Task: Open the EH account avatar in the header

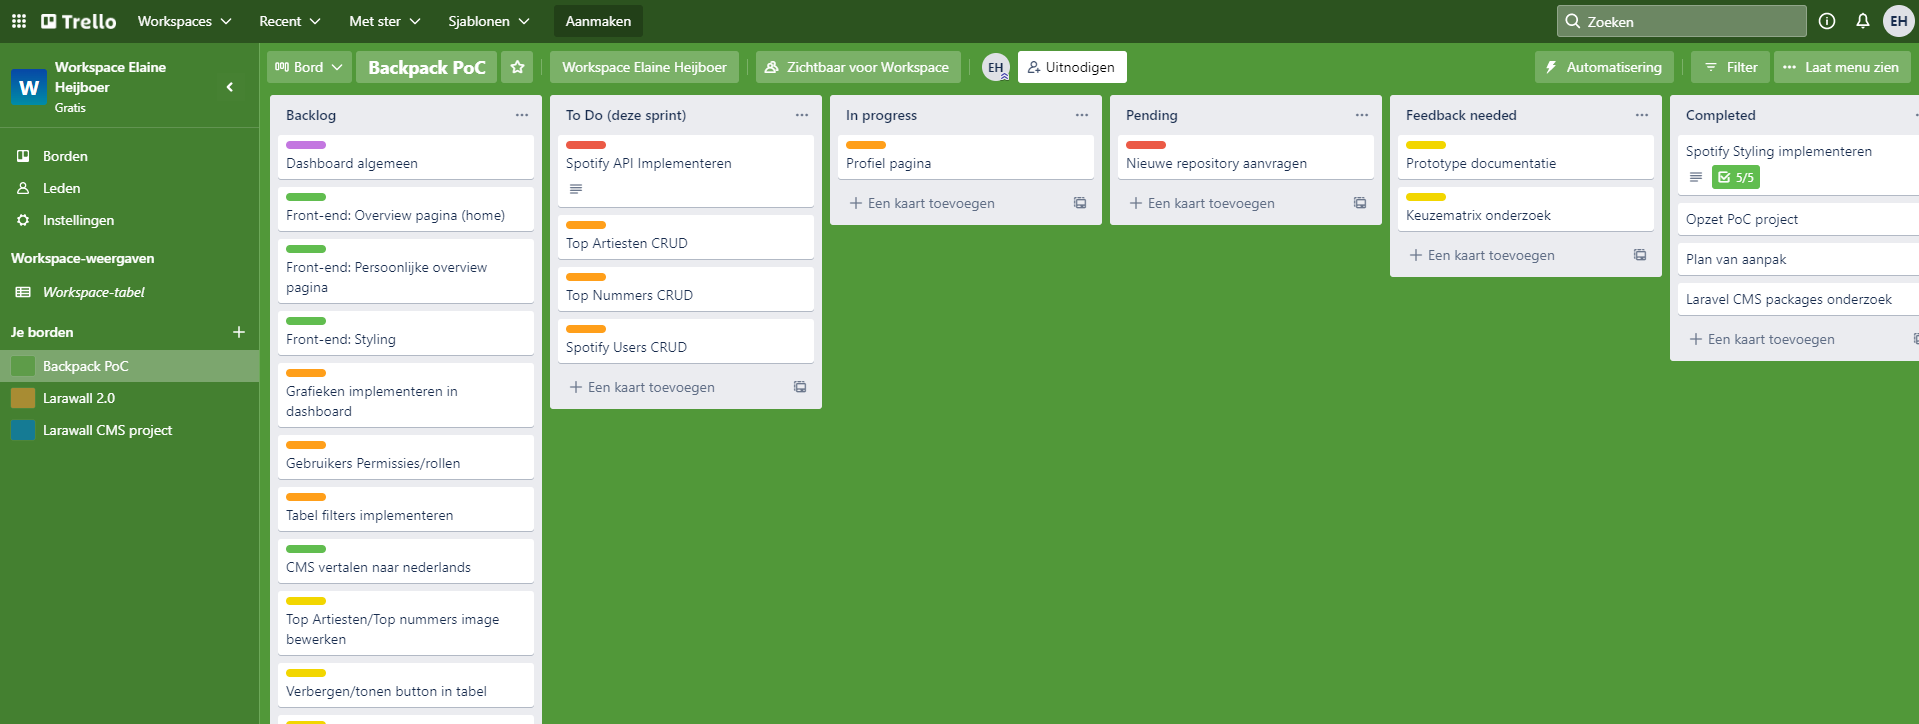Action: point(1898,21)
